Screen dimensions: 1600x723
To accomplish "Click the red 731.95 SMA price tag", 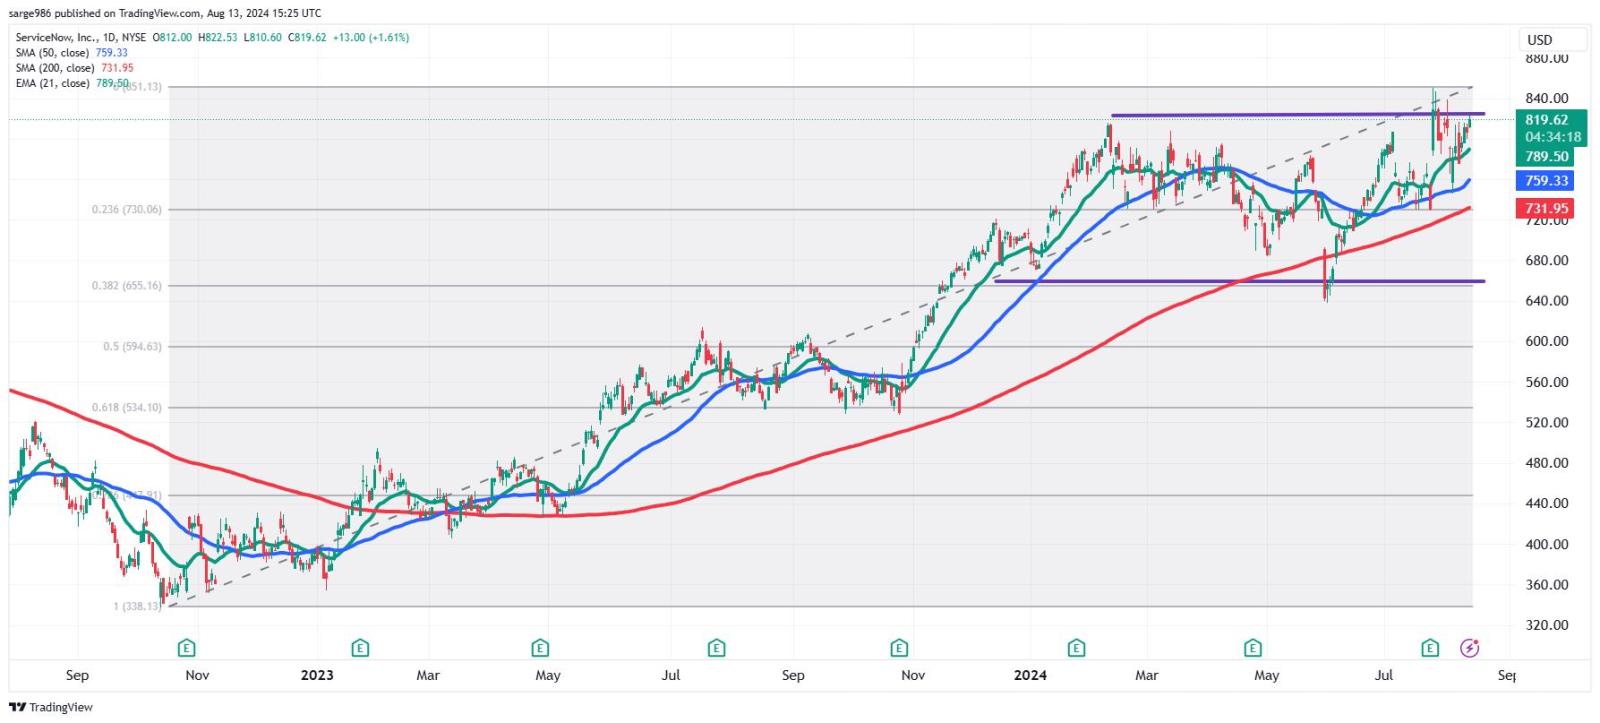I will pyautogui.click(x=1546, y=209).
